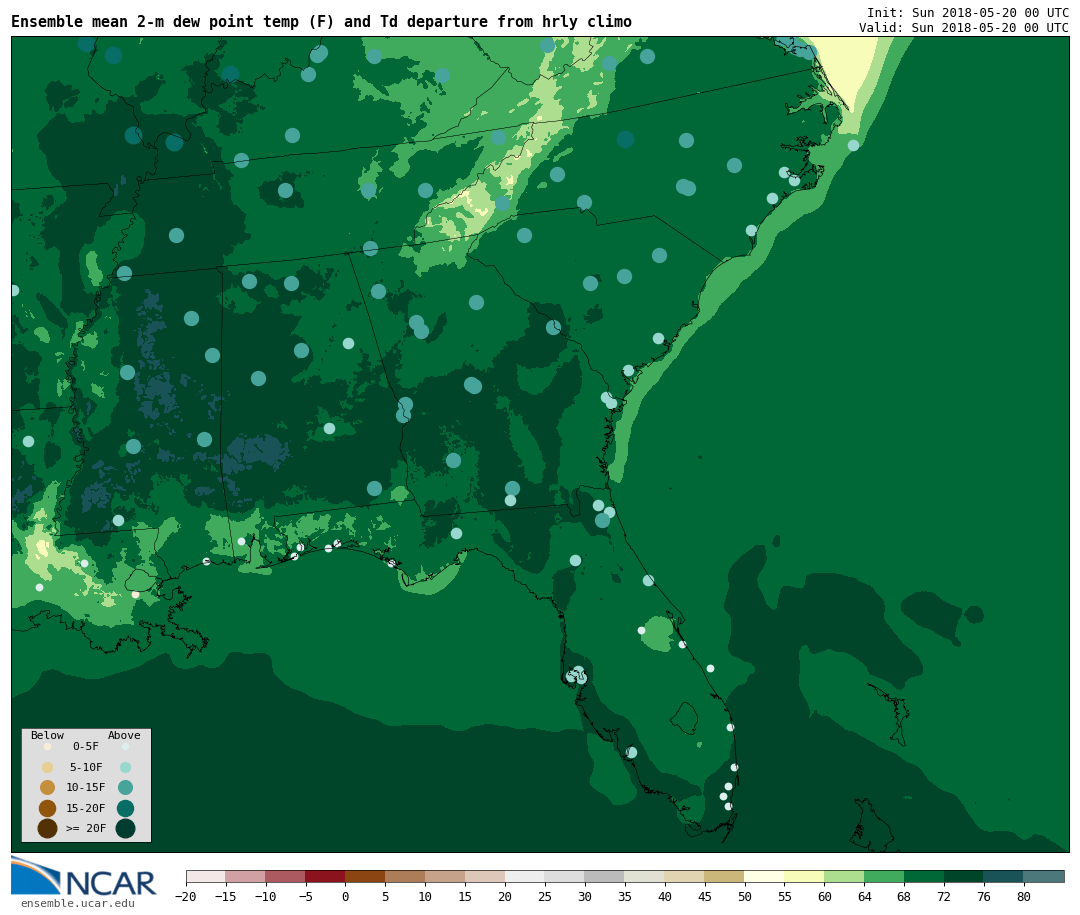
Task: Click the '-10' colorbar tick label
Action: pyautogui.click(x=265, y=896)
